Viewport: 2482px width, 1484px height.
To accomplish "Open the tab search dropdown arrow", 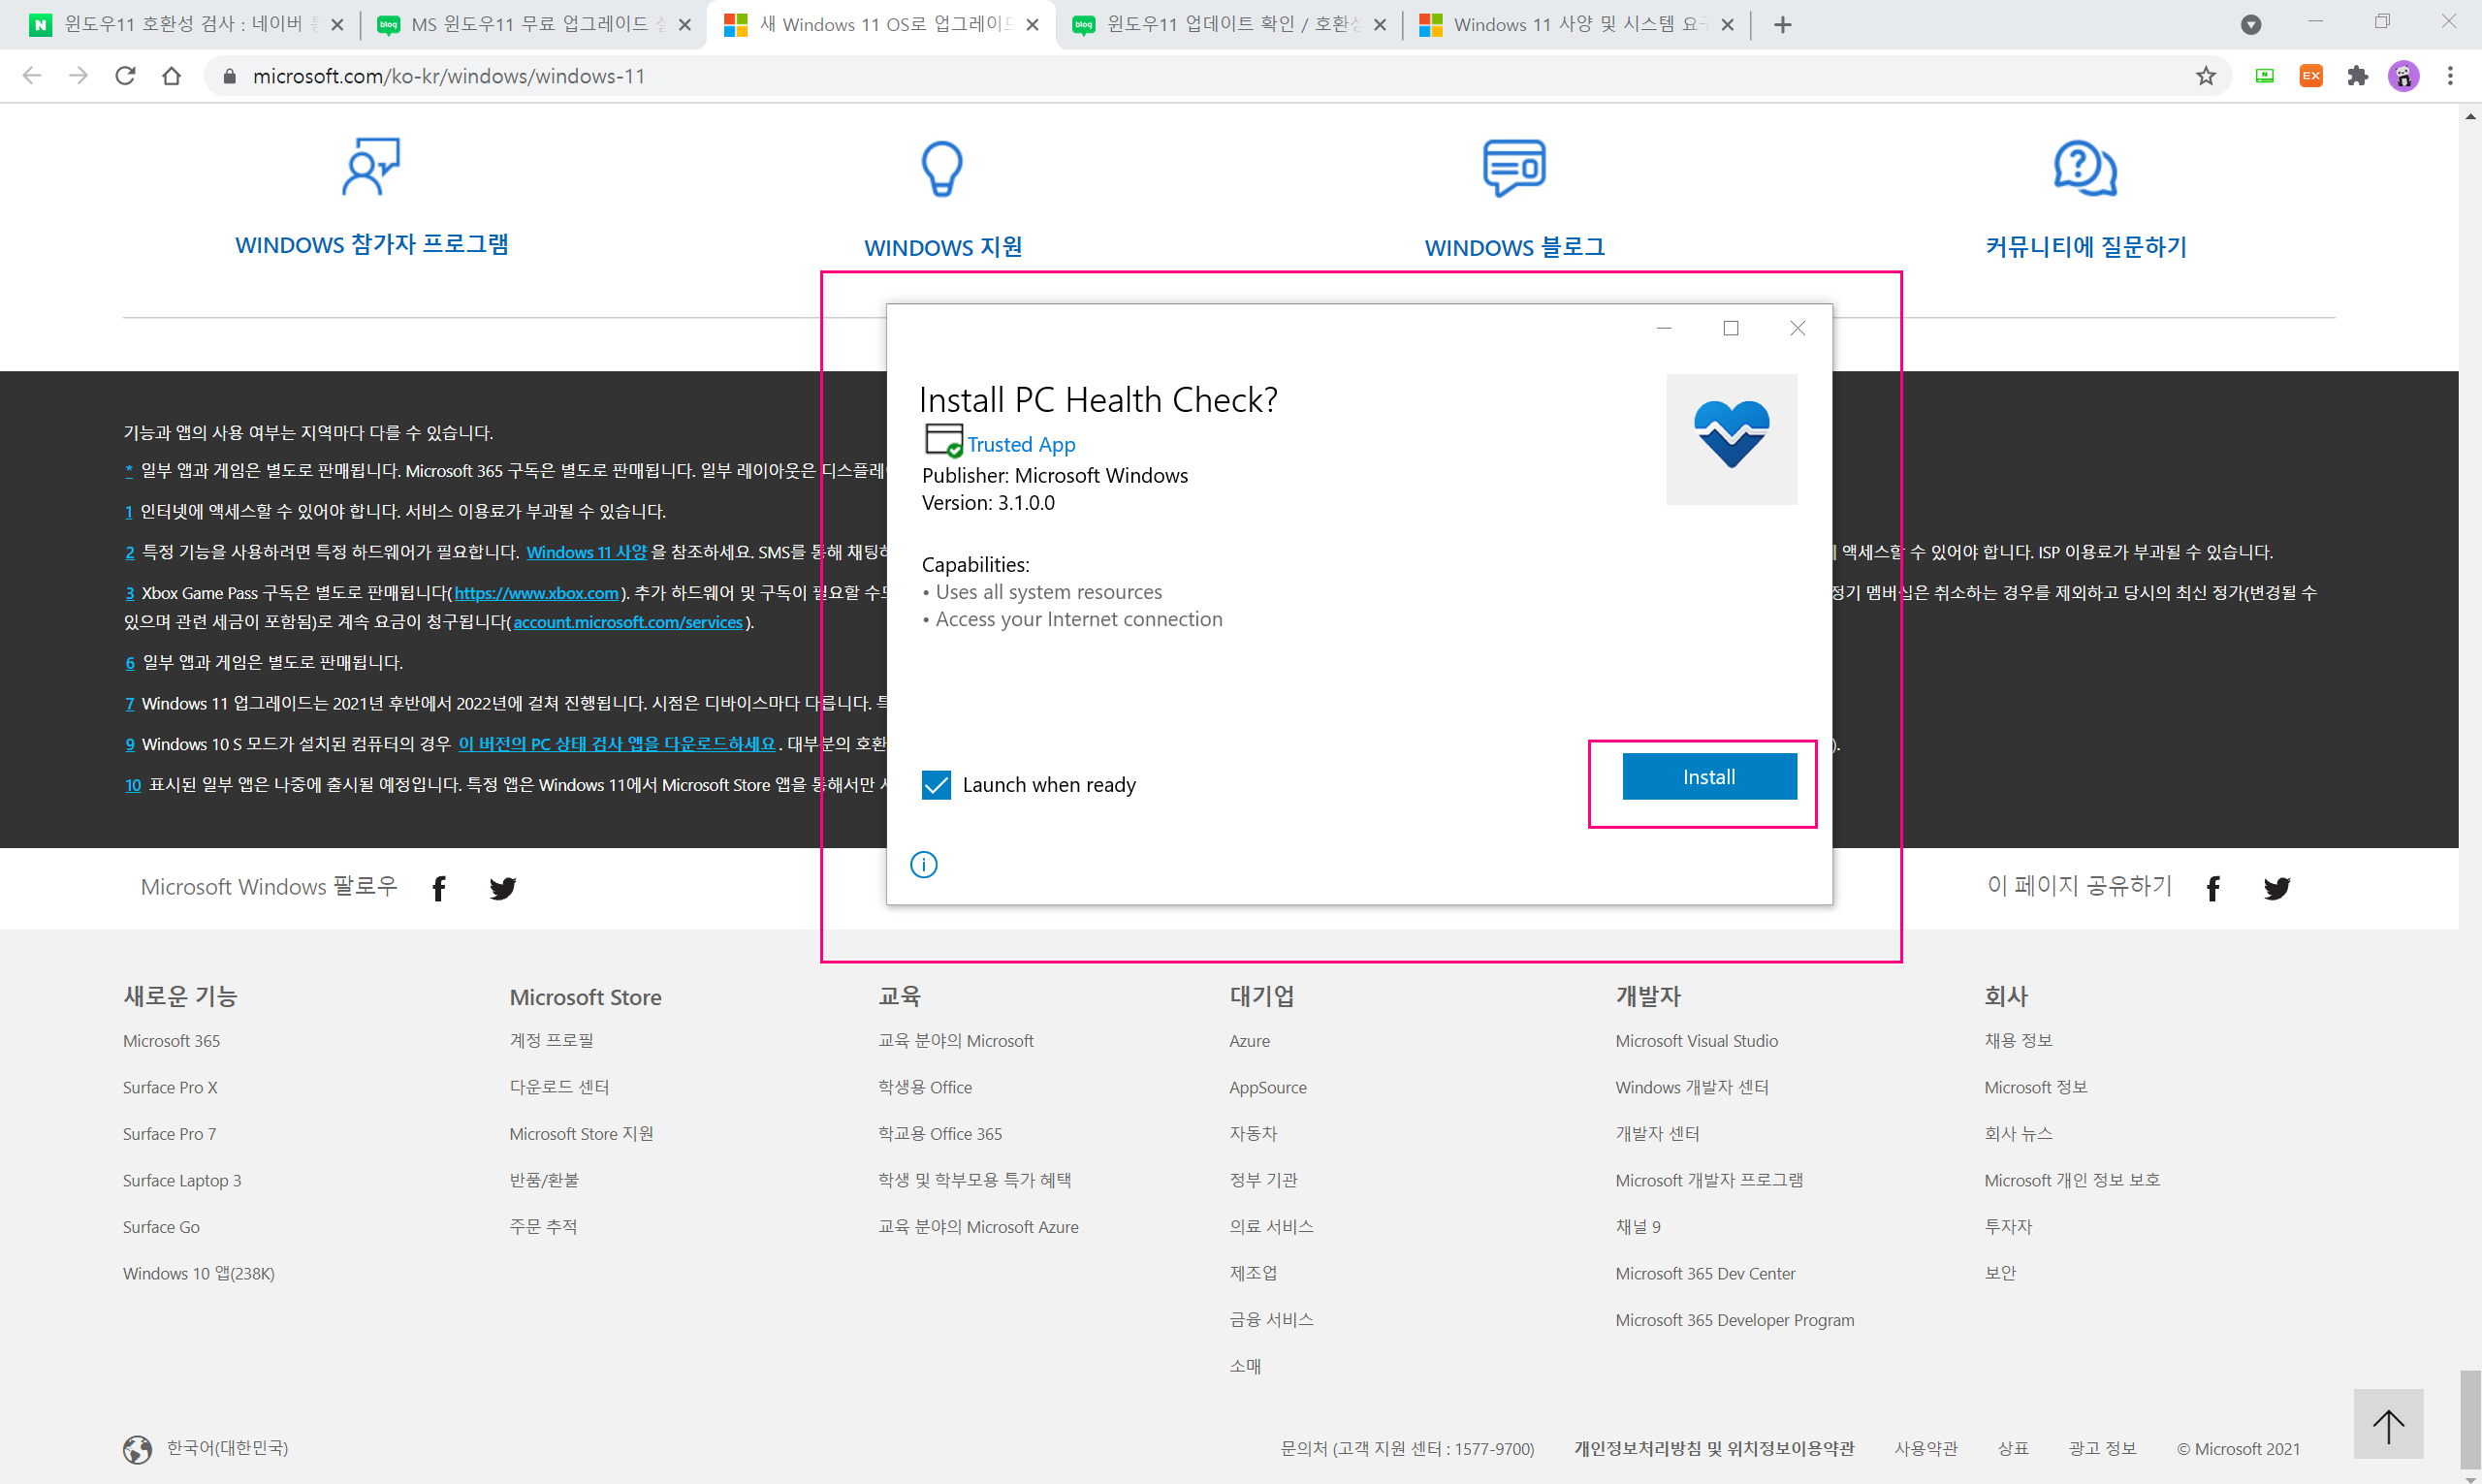I will click(2250, 25).
